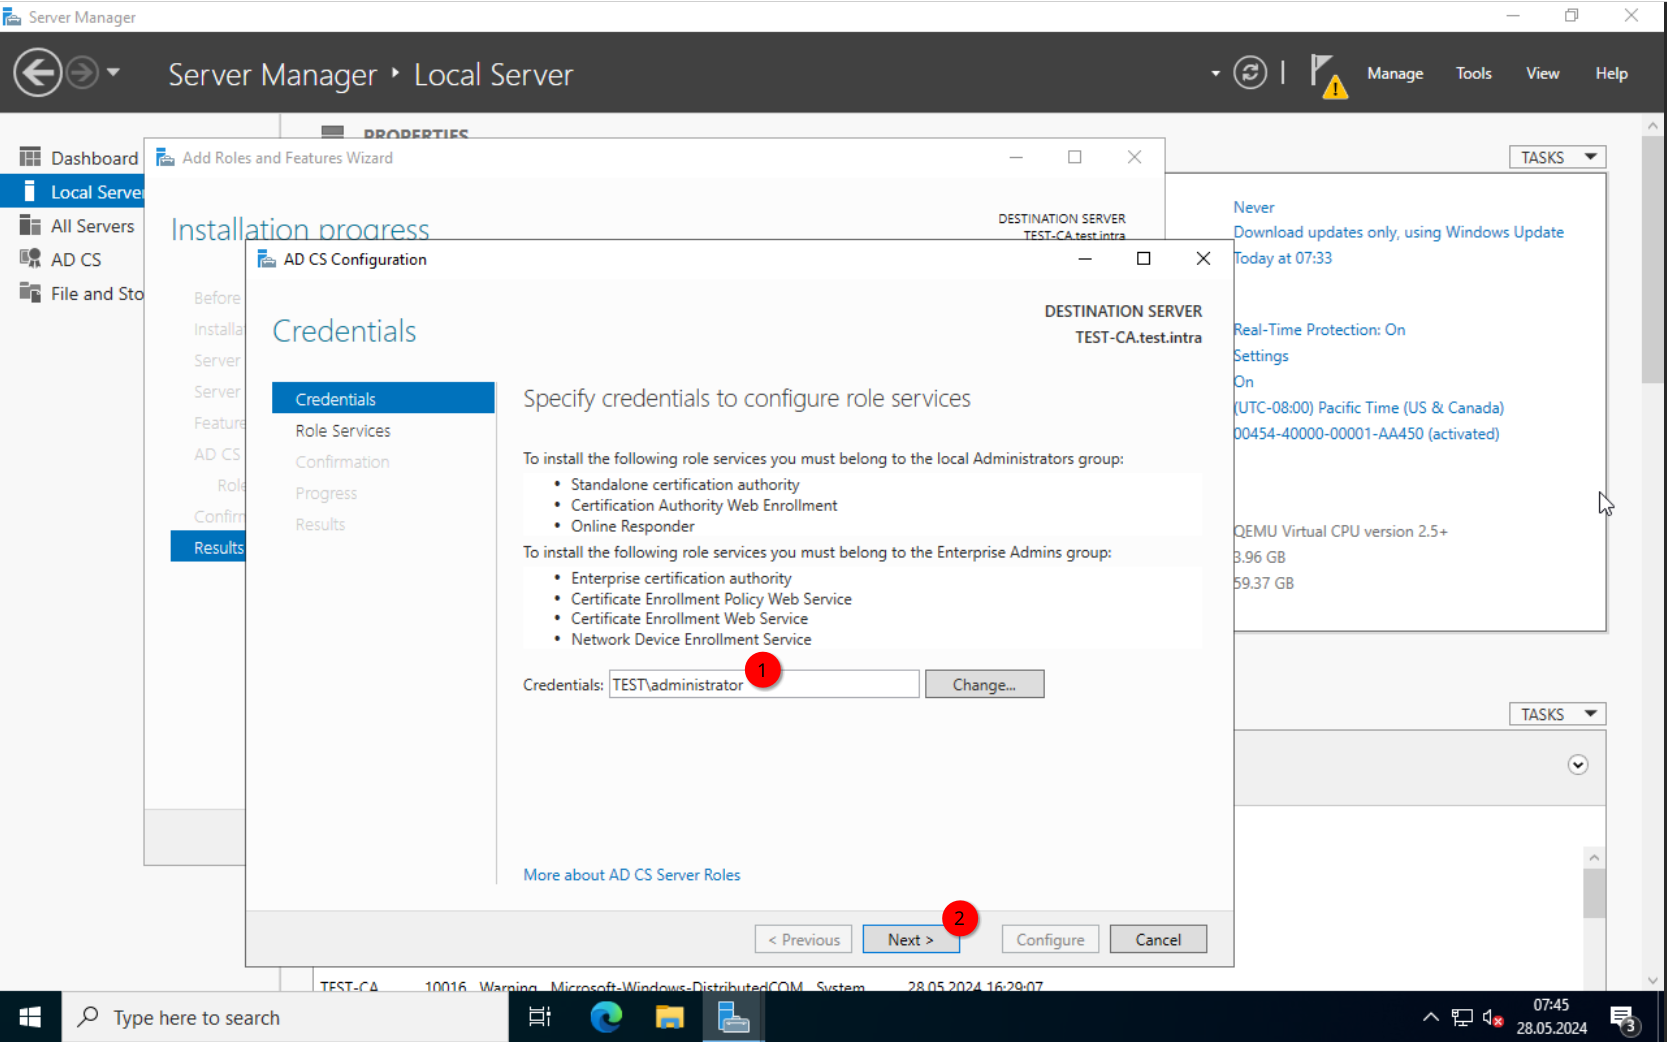Image resolution: width=1667 pixels, height=1042 pixels.
Task: Open the navigation history dropdown arrow
Action: [x=113, y=72]
